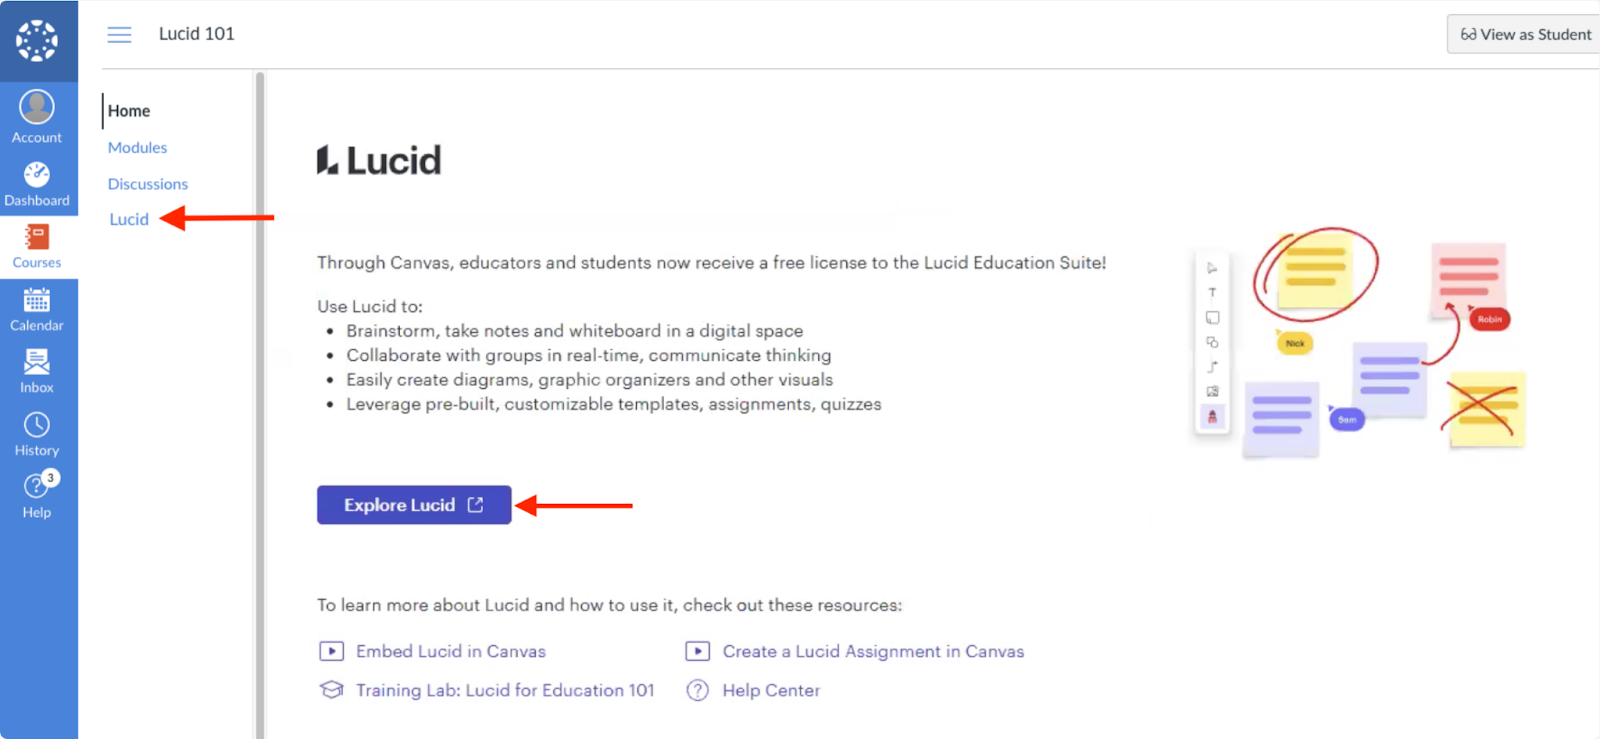Viewport: 1600px width, 739px height.
Task: Open Modules in course navigation
Action: point(138,148)
